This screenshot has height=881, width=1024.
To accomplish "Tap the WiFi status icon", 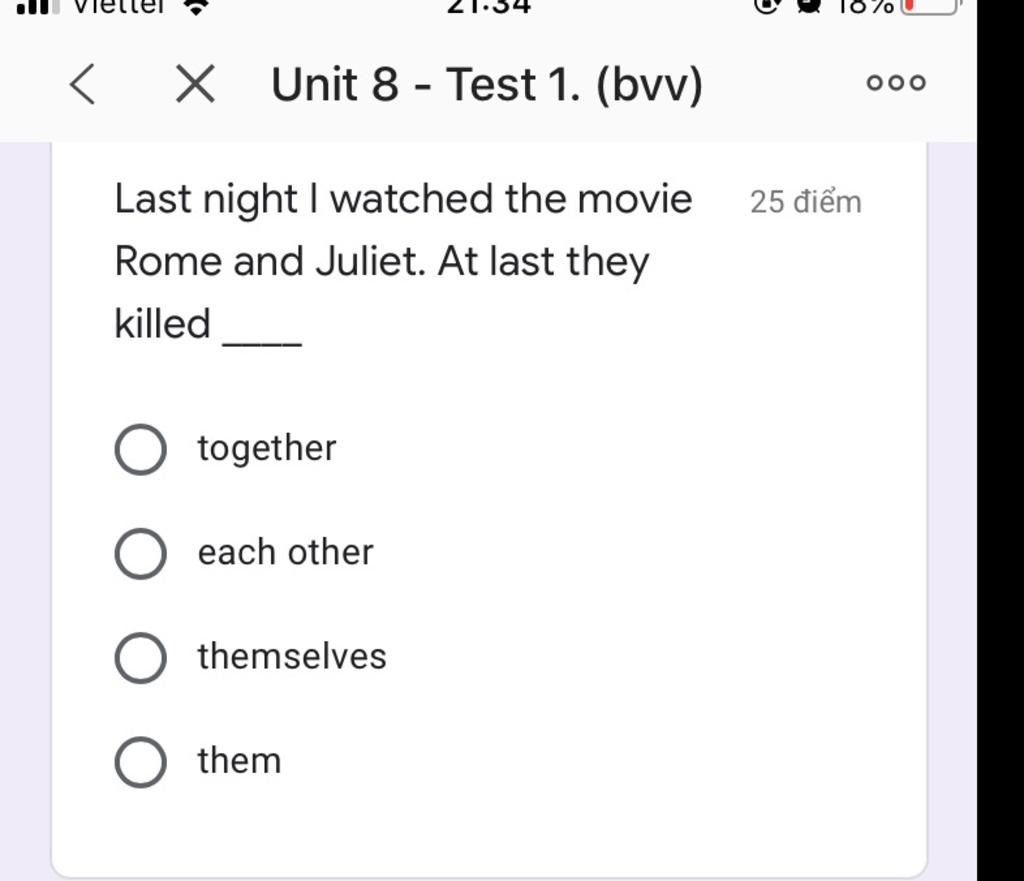I will pos(195,7).
